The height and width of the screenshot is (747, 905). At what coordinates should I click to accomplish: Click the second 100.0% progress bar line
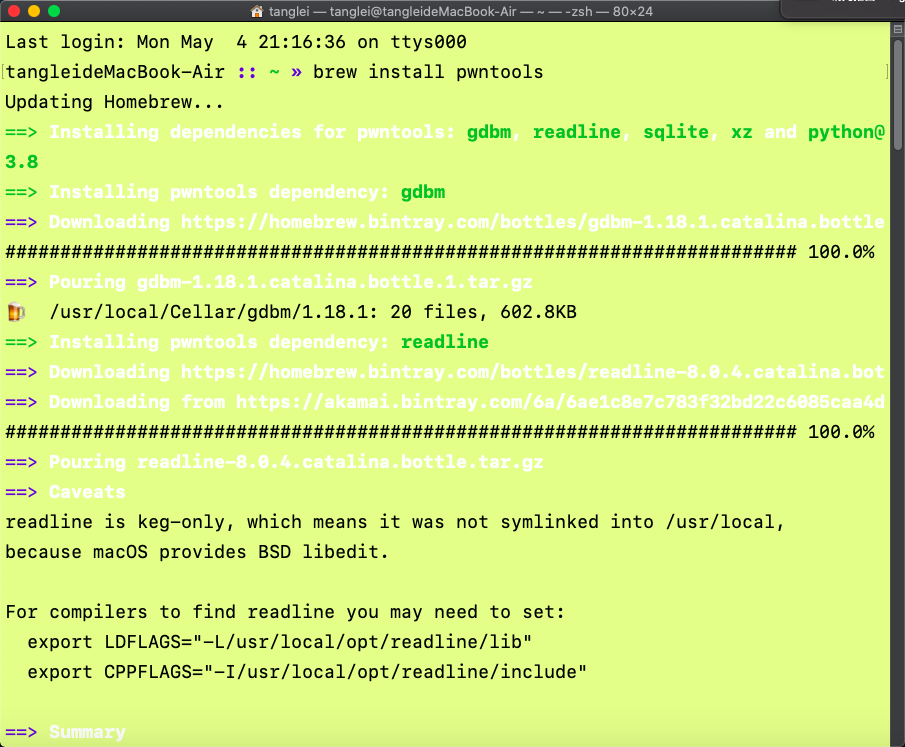point(440,432)
